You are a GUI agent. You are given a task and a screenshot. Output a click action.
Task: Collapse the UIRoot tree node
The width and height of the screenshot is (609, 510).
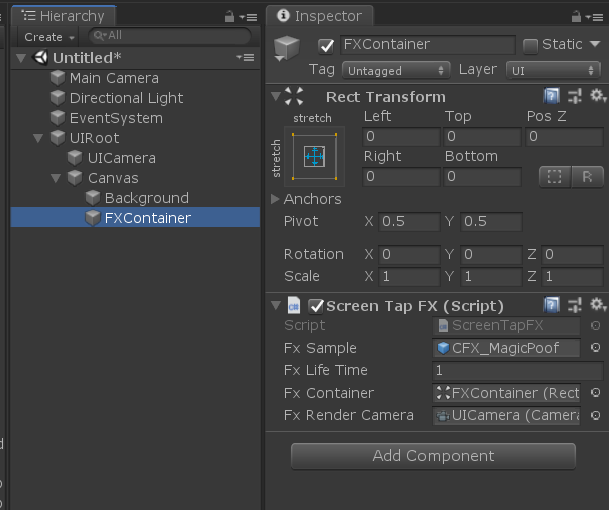click(x=39, y=138)
